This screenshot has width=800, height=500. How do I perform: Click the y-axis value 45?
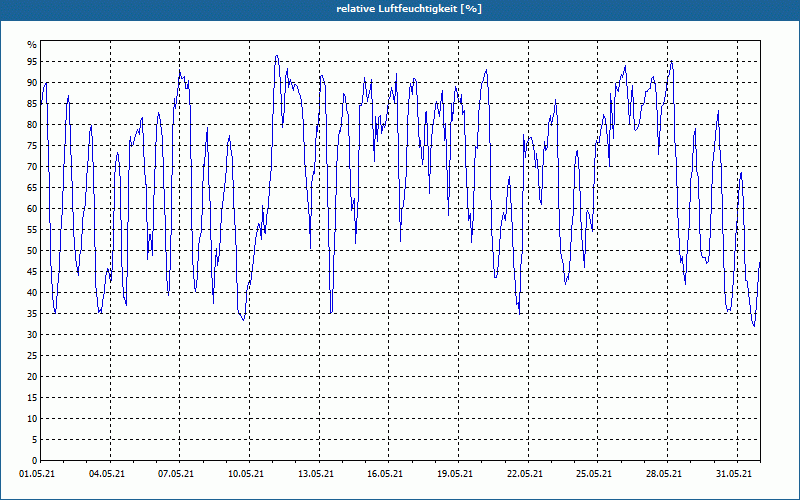click(x=32, y=271)
